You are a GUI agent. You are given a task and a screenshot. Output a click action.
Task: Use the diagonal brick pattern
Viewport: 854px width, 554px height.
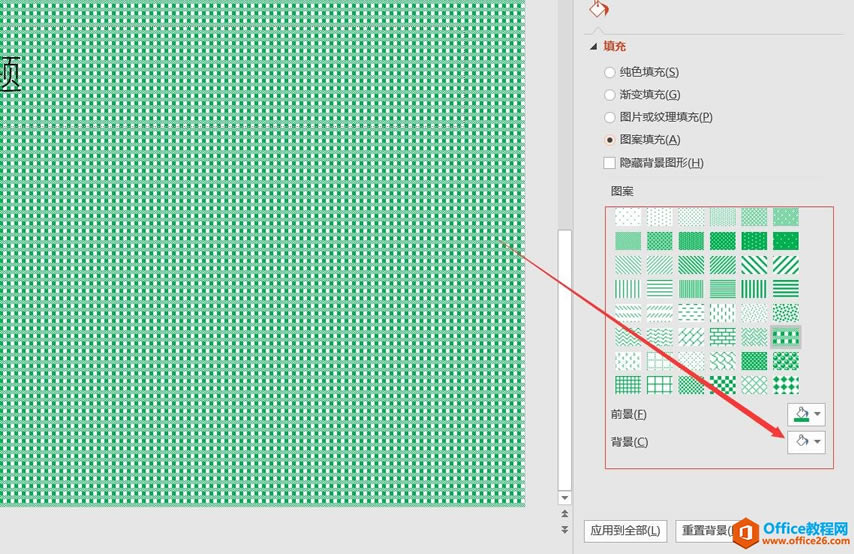691,337
